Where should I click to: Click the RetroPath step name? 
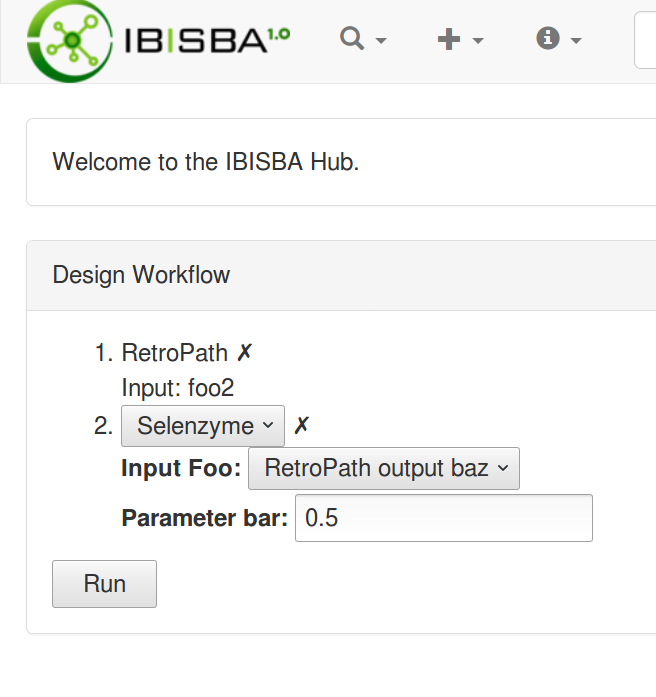pyautogui.click(x=175, y=353)
